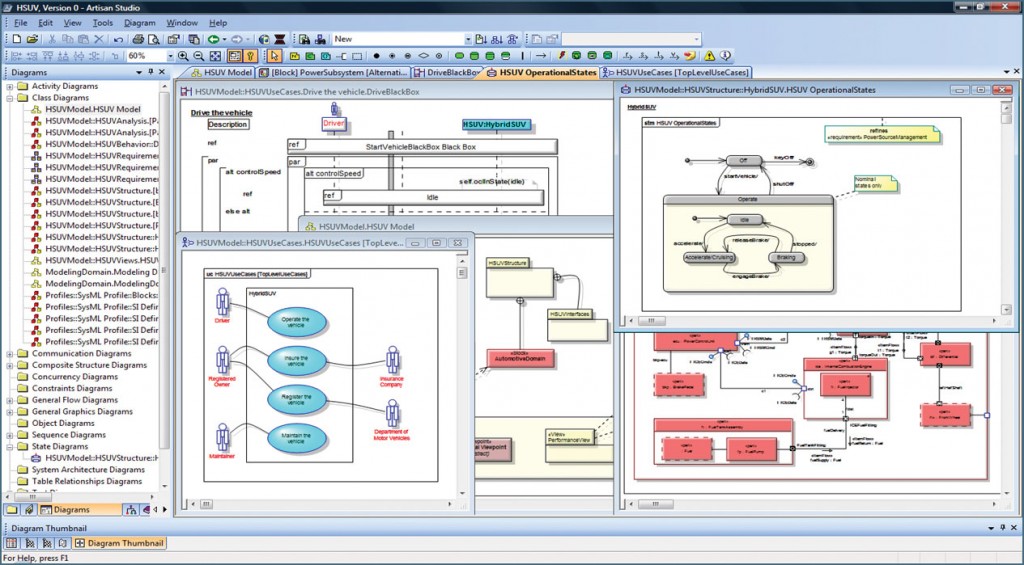Open the empty combo box beside the page icons

[696, 39]
